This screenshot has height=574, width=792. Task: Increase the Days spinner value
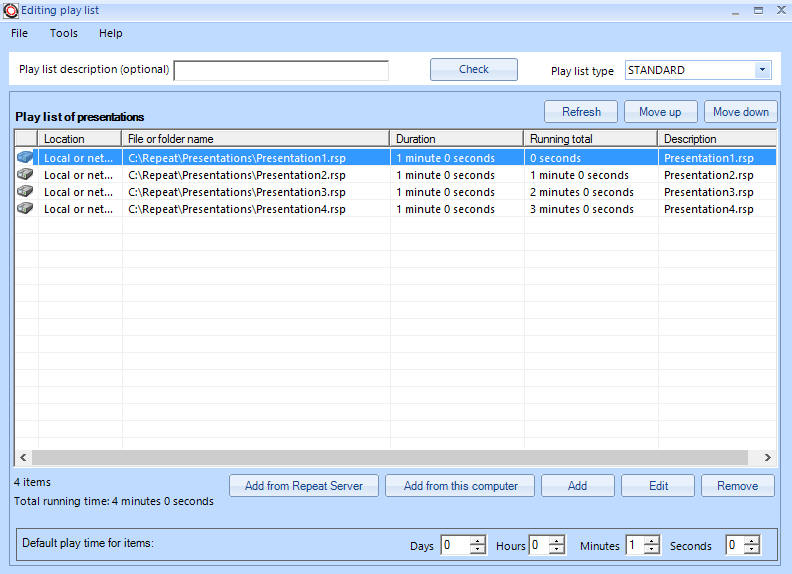coord(477,541)
